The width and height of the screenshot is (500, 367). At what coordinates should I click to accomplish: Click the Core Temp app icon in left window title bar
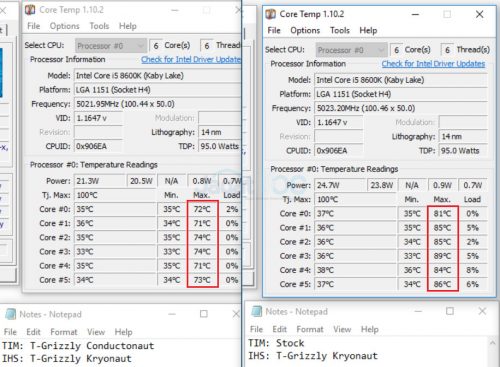point(30,10)
